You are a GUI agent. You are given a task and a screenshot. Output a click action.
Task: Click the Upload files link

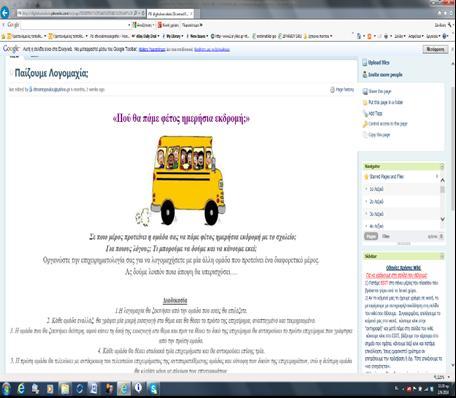pyautogui.click(x=379, y=62)
